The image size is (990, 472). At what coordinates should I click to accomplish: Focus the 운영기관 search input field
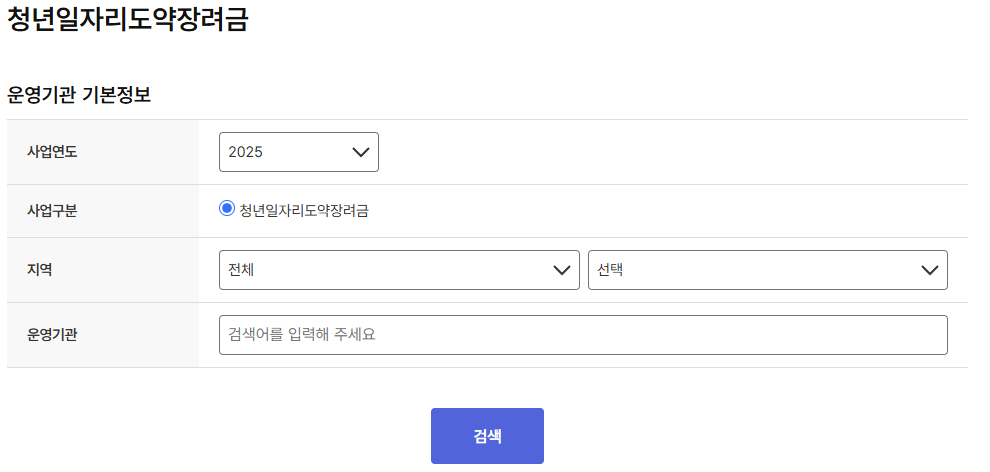tap(583, 335)
